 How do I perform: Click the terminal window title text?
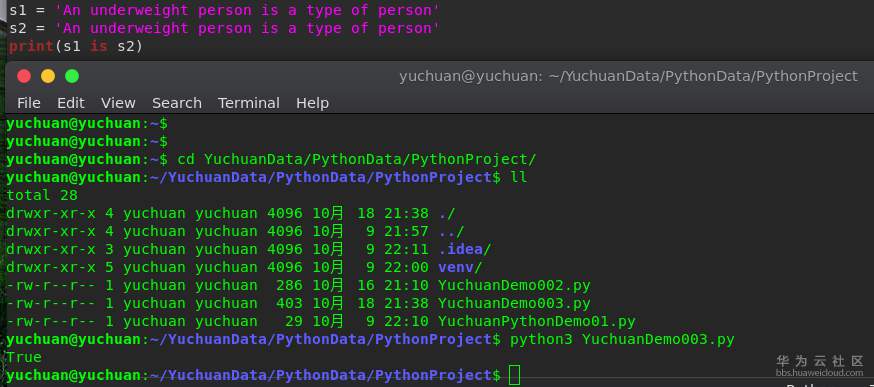tap(628, 76)
